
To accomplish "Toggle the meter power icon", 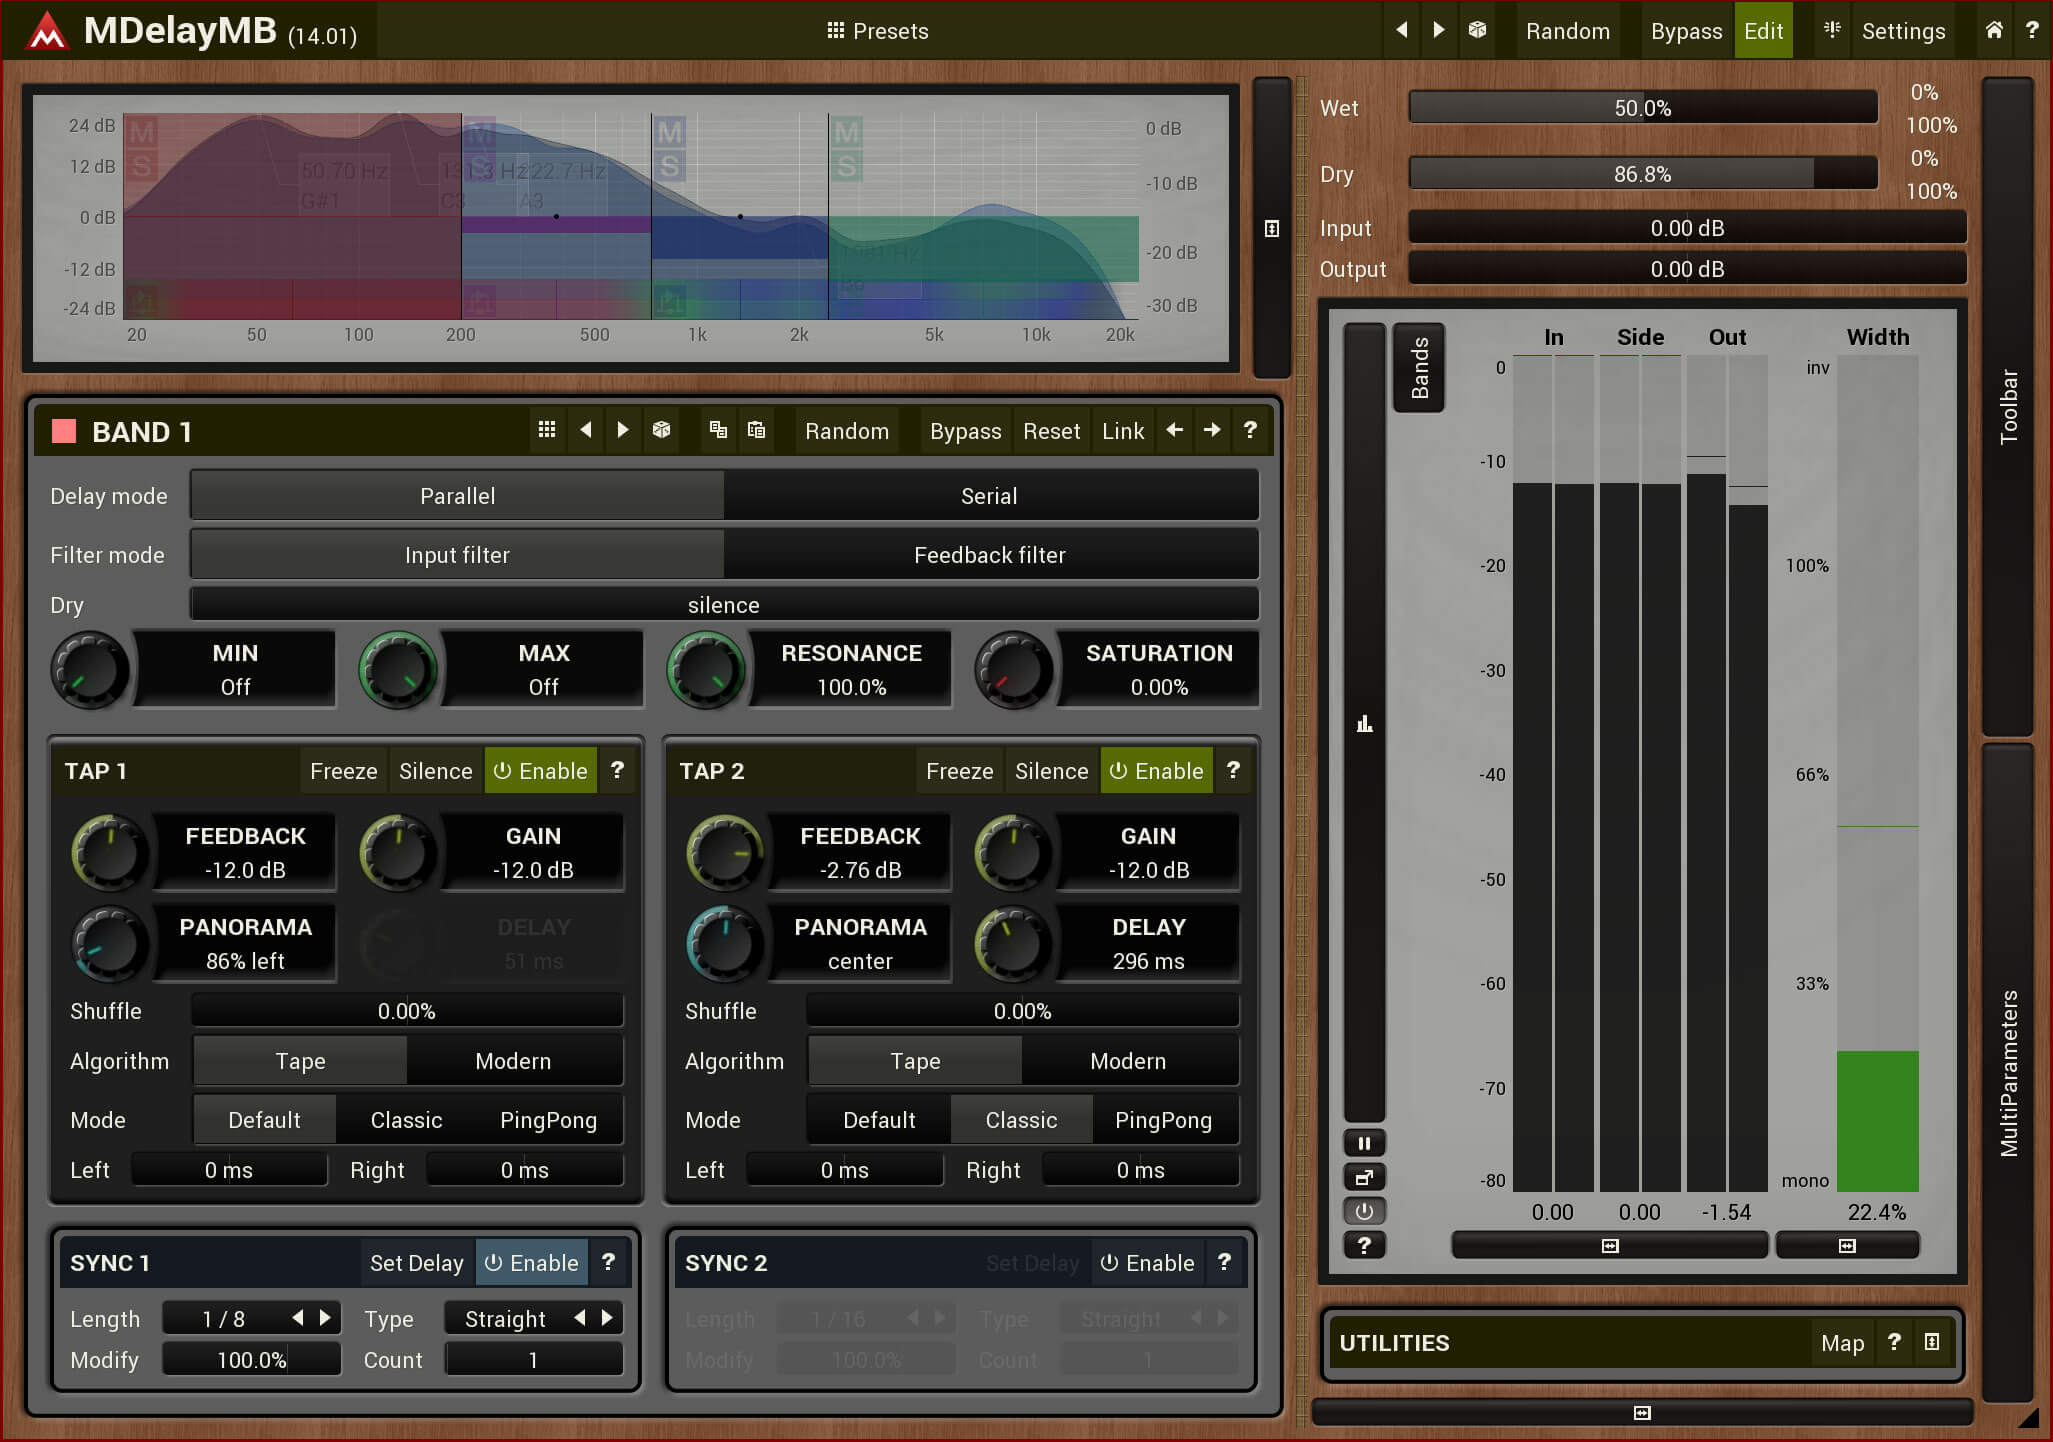I will tap(1364, 1211).
